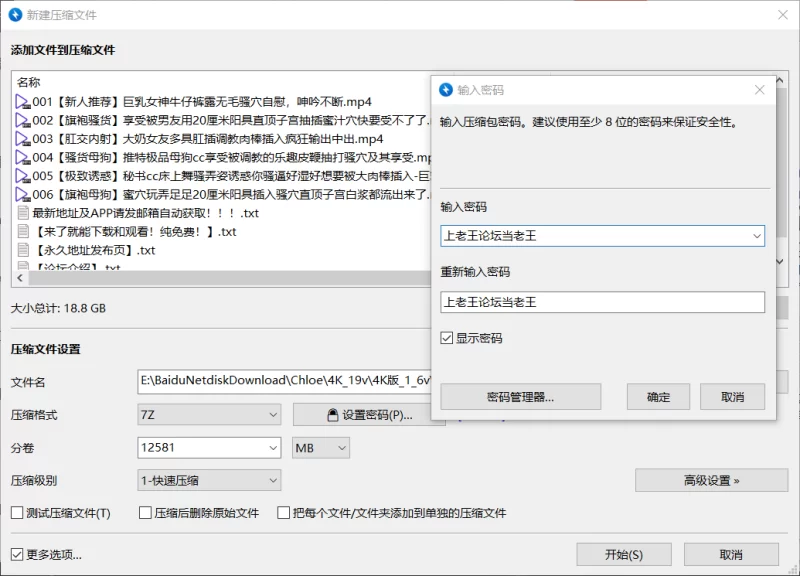Confirm the password with 确定
The height and width of the screenshot is (576, 800).
(658, 397)
